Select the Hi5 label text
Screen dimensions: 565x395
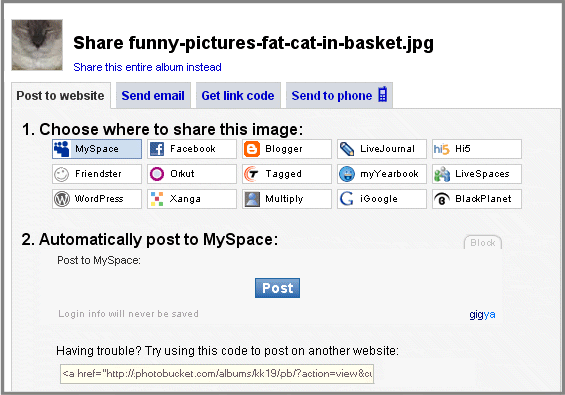tap(463, 149)
